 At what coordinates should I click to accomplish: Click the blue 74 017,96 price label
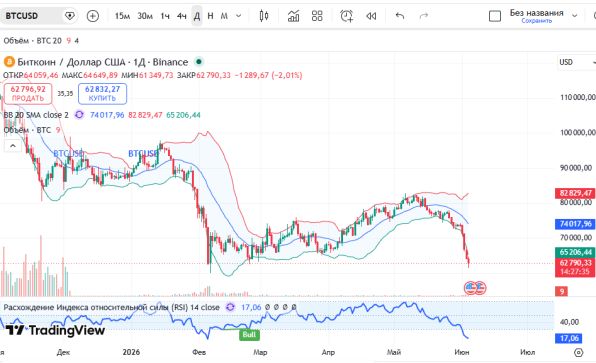coord(575,224)
